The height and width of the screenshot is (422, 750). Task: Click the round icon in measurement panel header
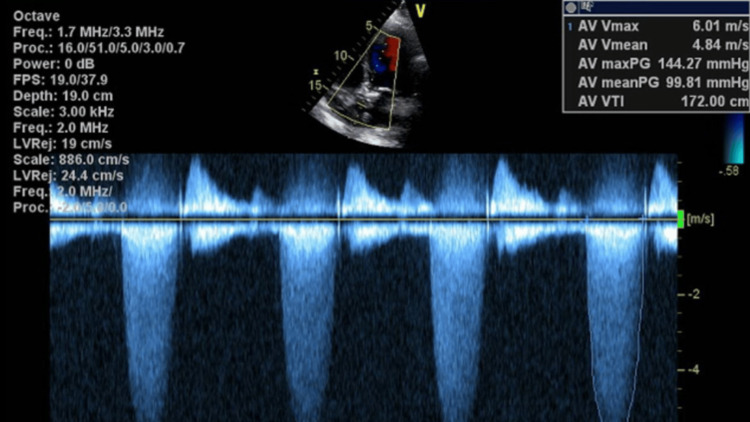point(571,8)
